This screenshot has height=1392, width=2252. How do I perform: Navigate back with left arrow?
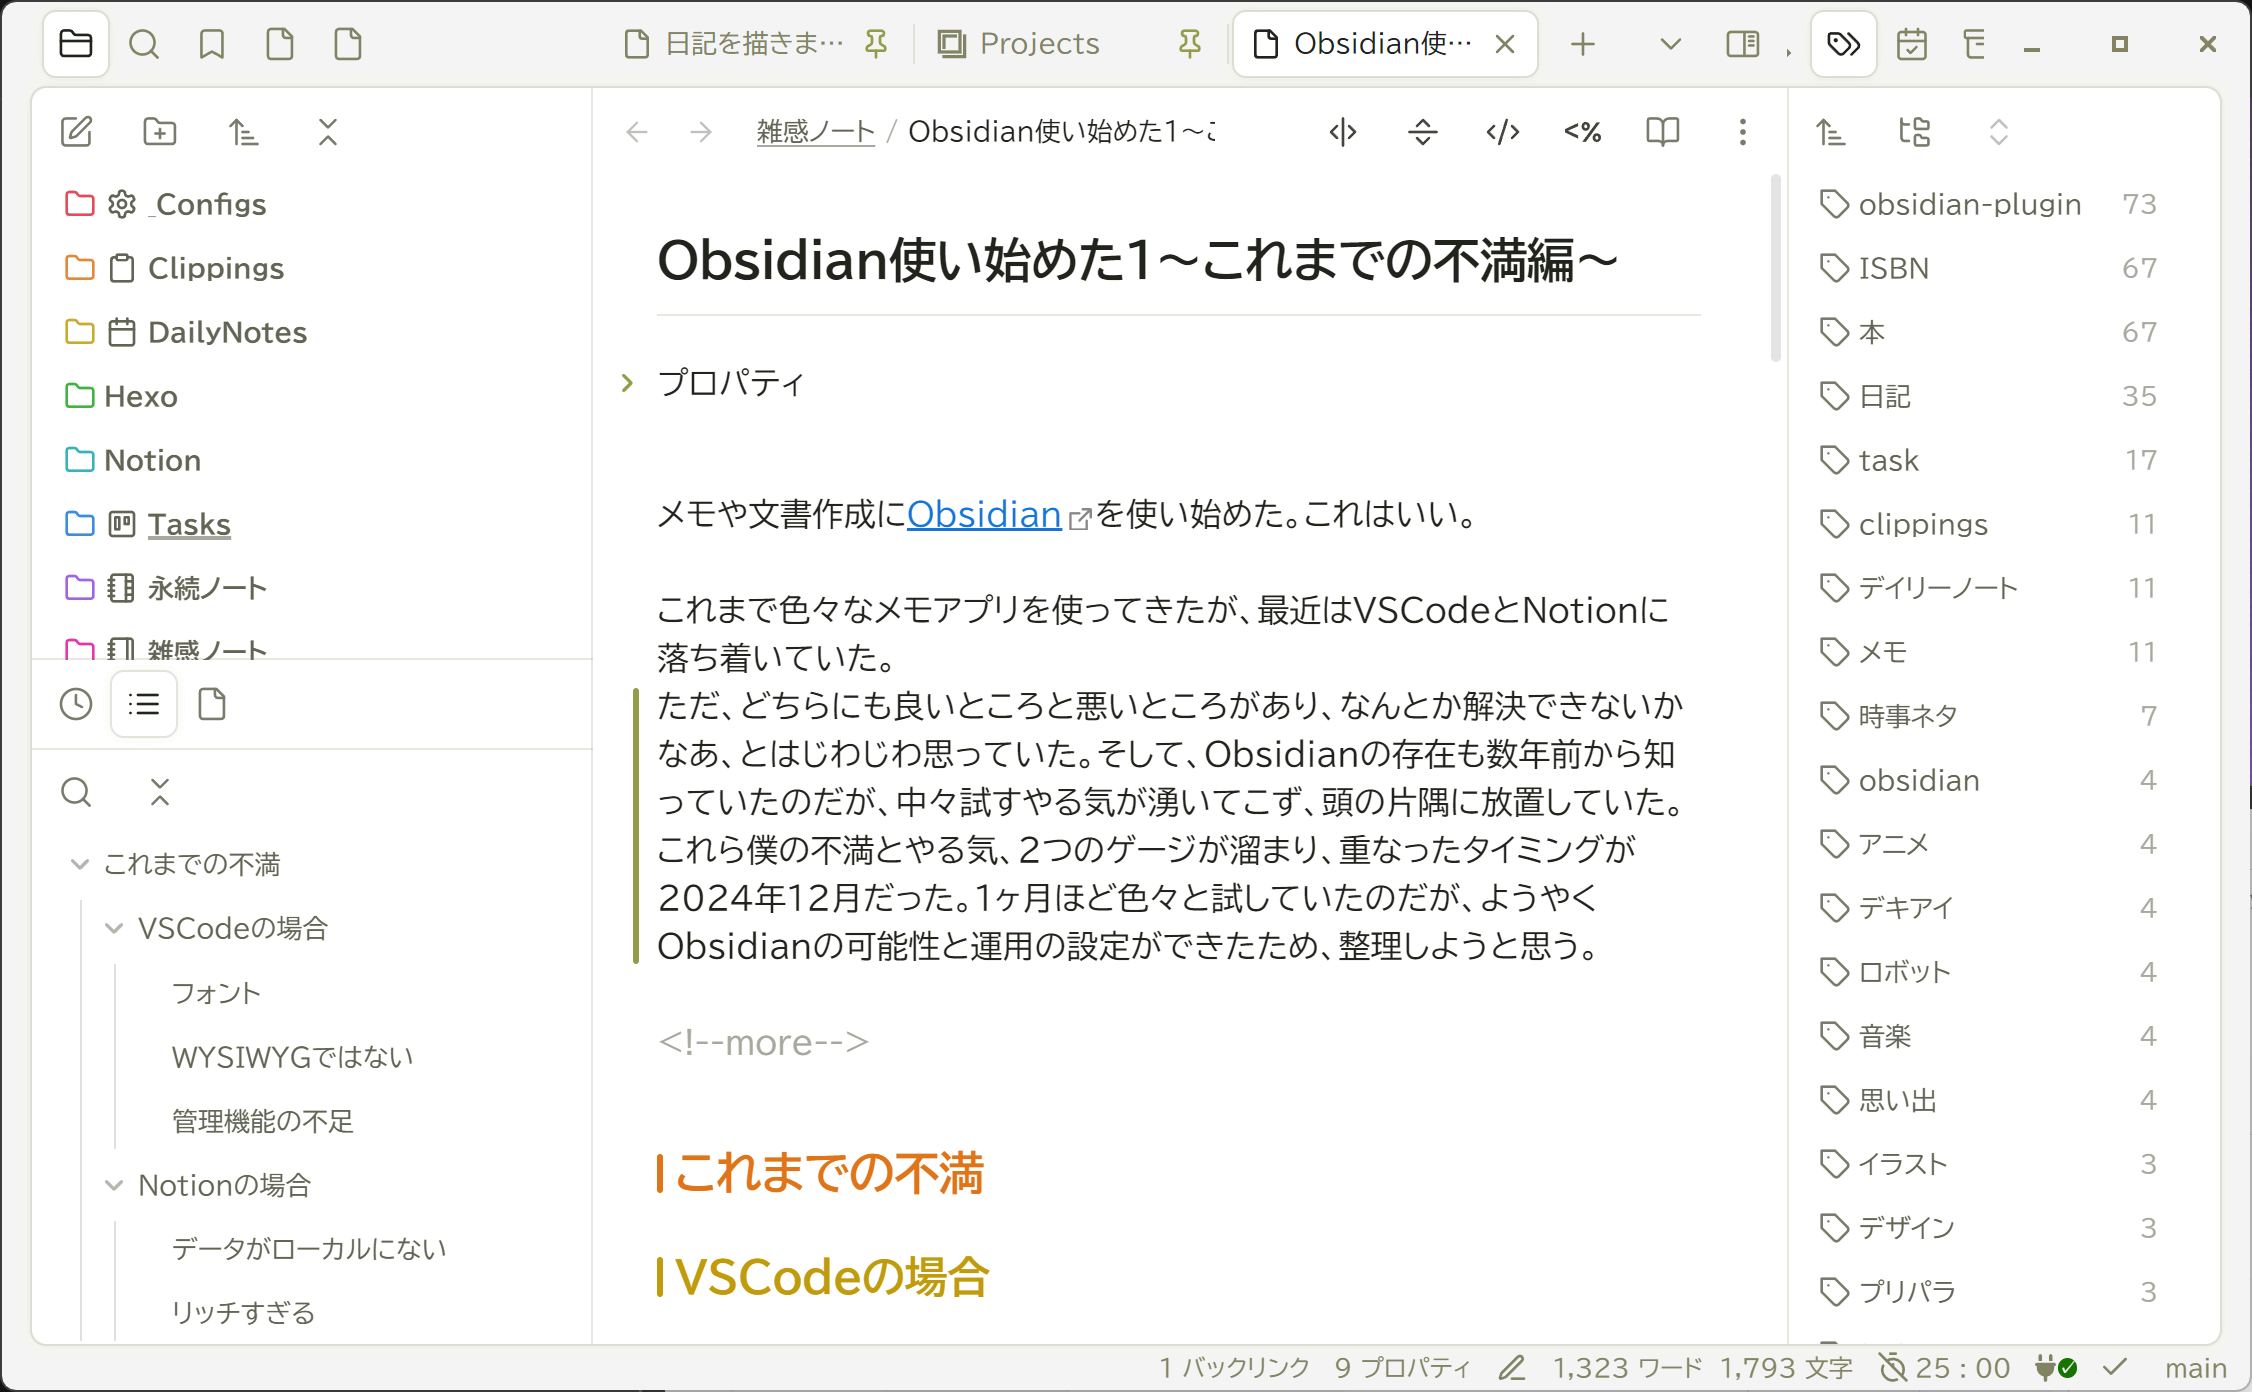tap(637, 132)
